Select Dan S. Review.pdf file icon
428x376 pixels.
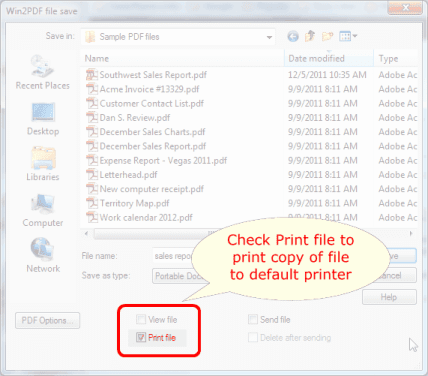(92, 118)
